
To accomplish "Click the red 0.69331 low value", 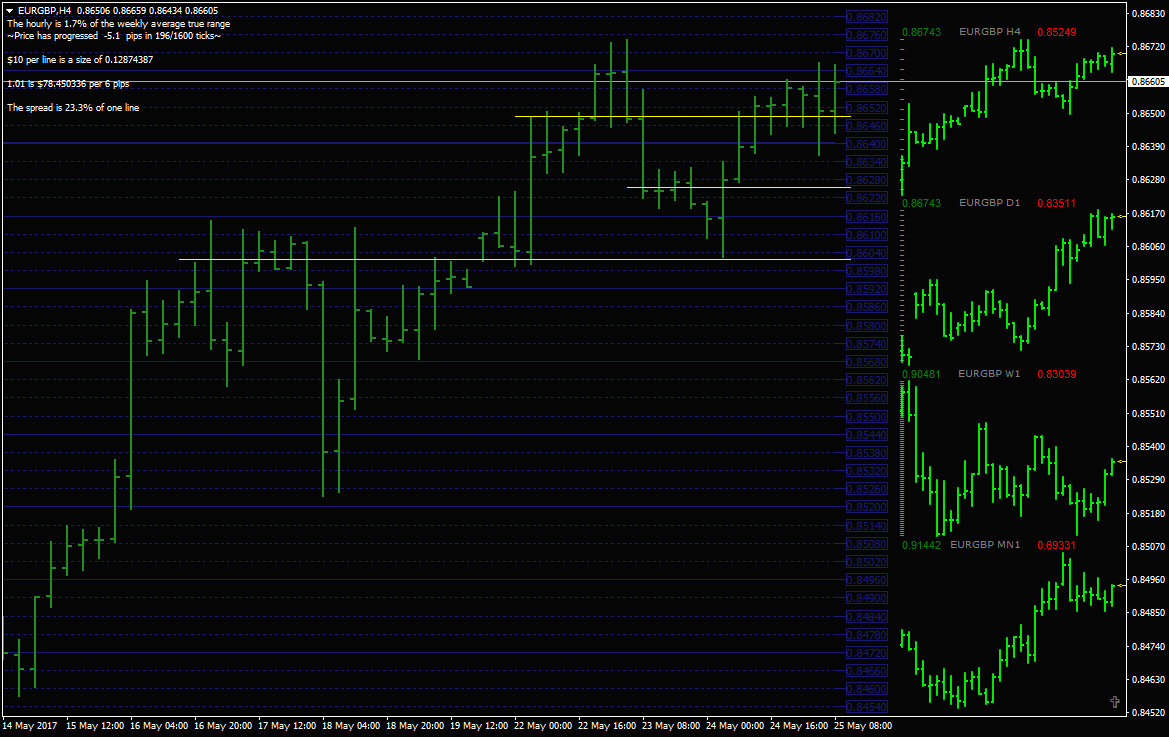I will (1056, 545).
